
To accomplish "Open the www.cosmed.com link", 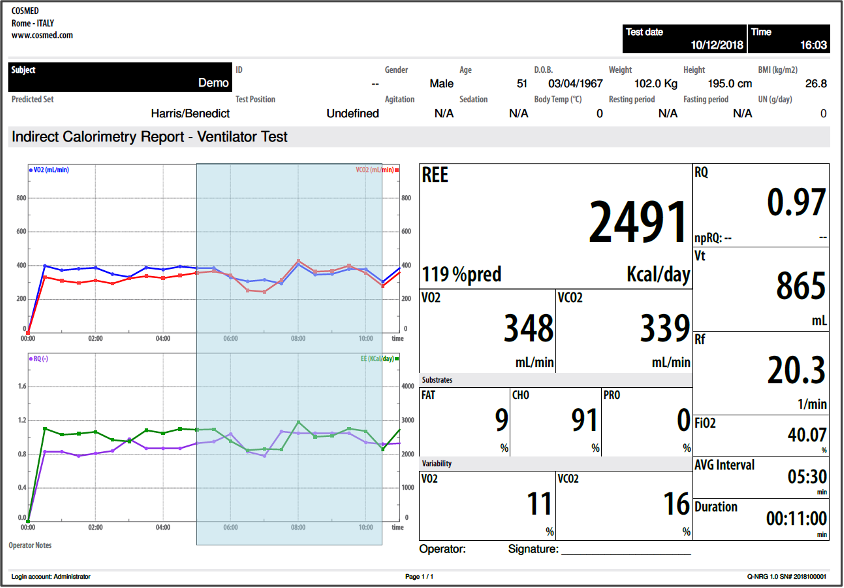I will pyautogui.click(x=42, y=35).
